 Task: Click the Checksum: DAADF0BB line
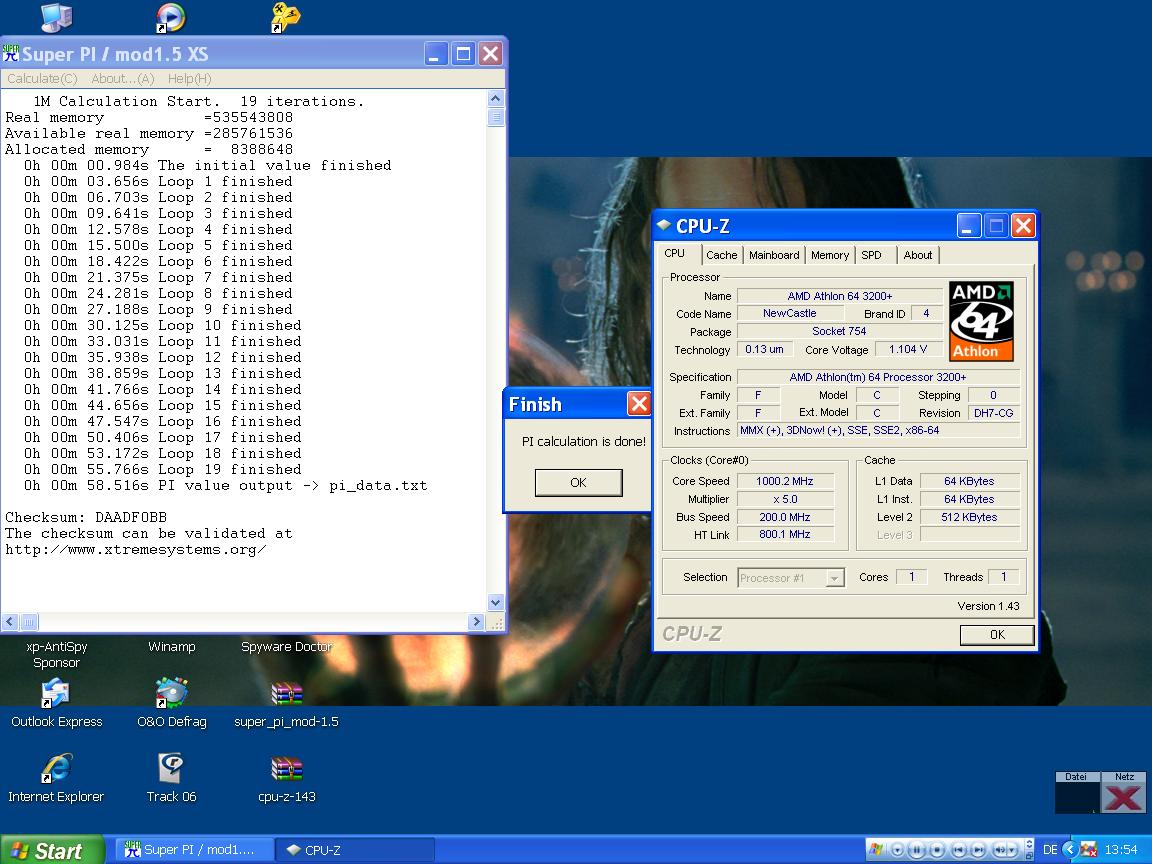[86, 517]
